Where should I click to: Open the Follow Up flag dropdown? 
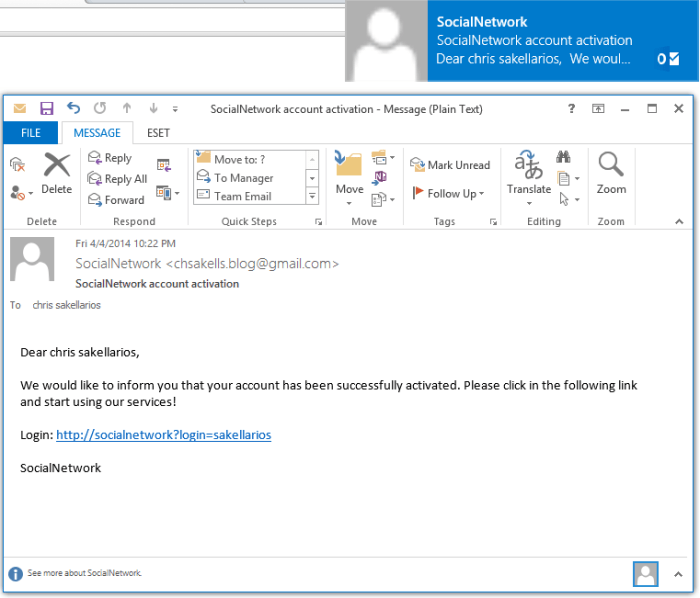pyautogui.click(x=448, y=193)
